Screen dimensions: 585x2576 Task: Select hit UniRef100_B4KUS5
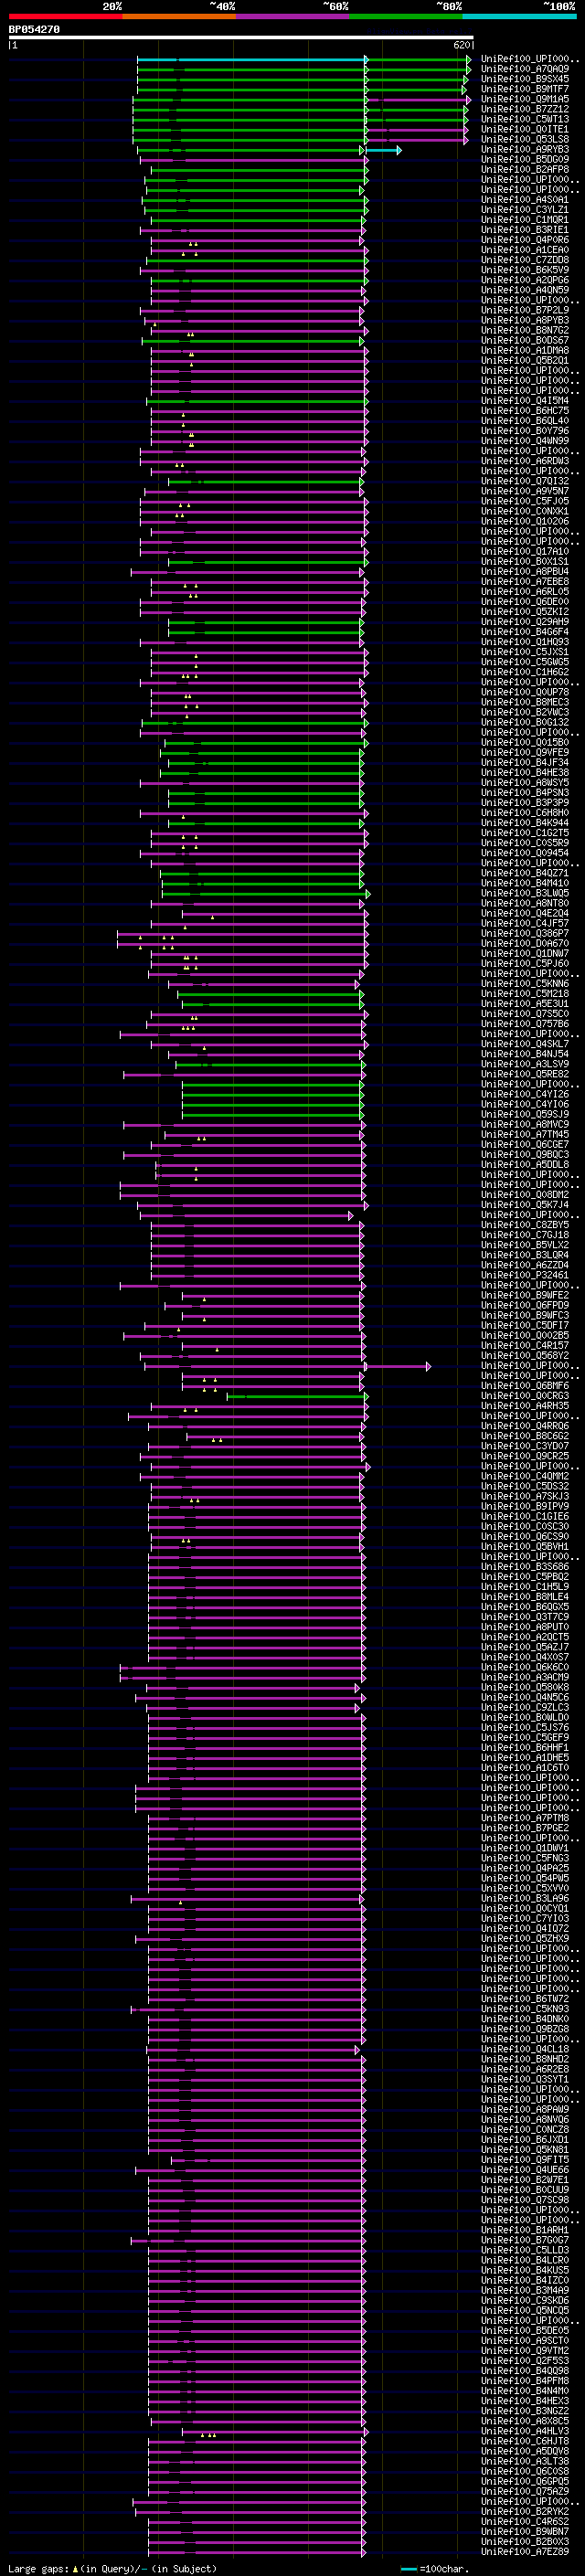525,2270
